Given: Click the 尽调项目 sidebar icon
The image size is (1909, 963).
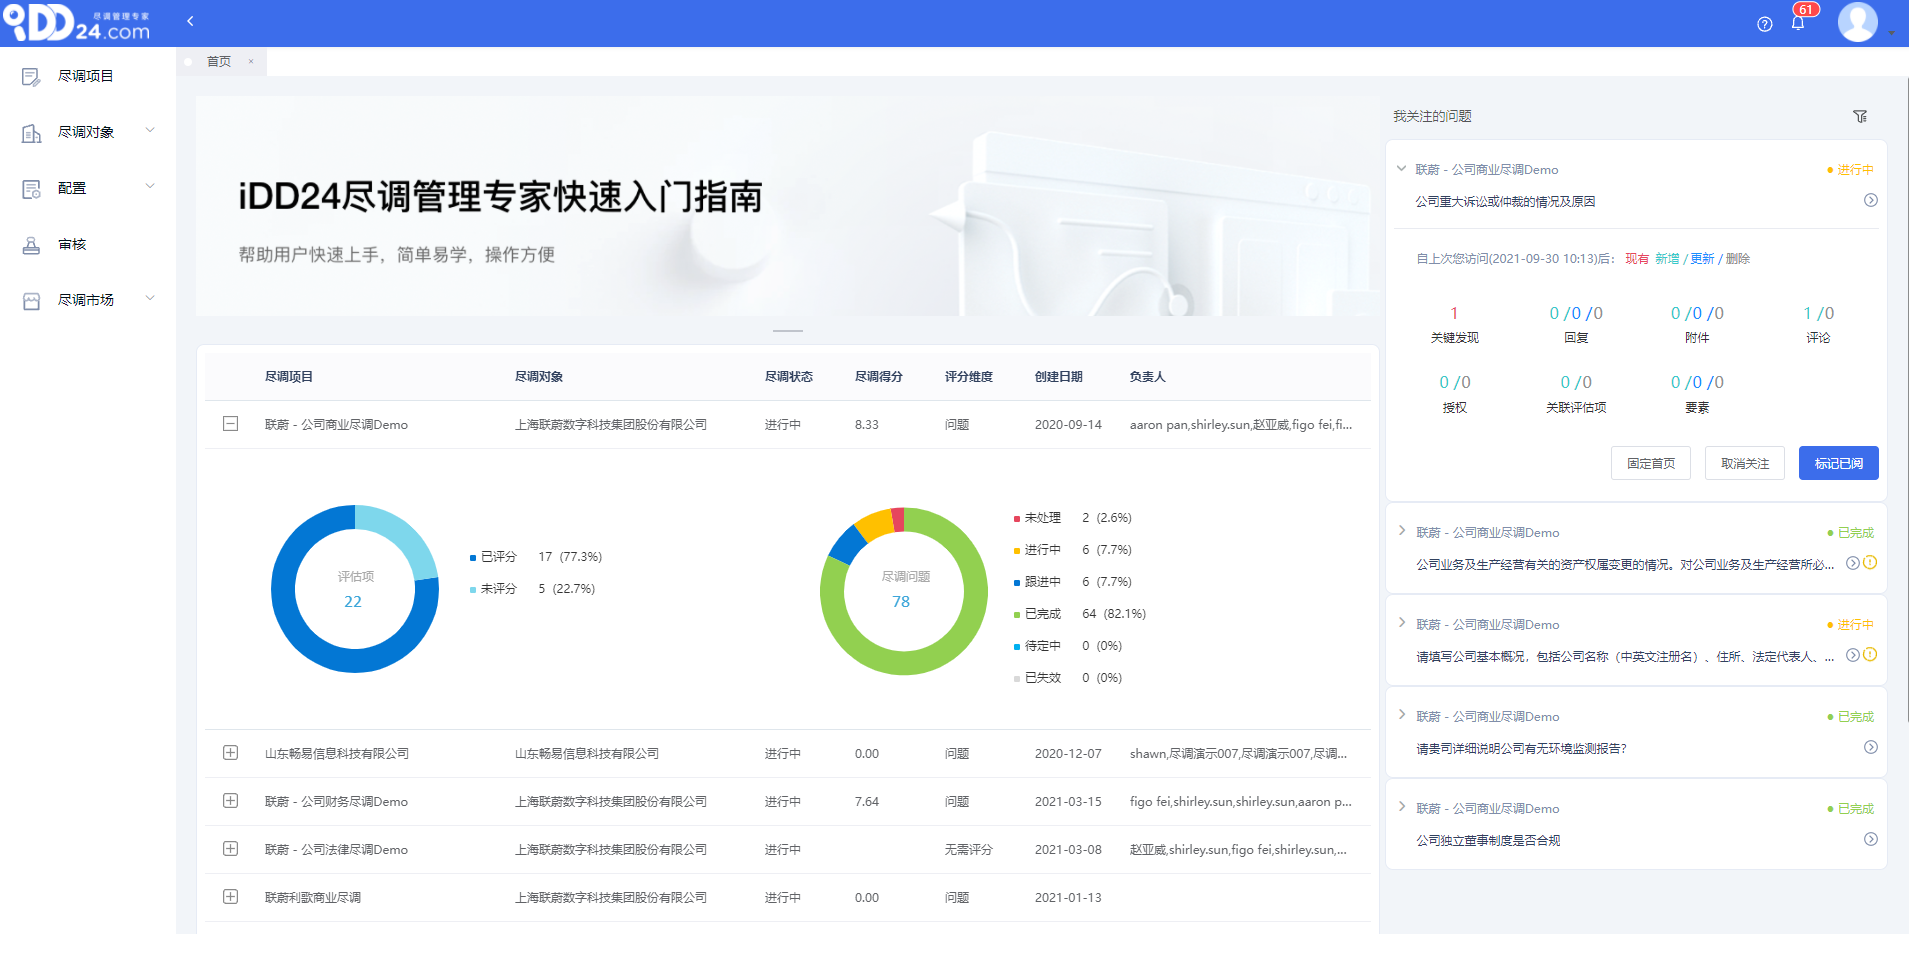Looking at the screenshot, I should [x=31, y=77].
